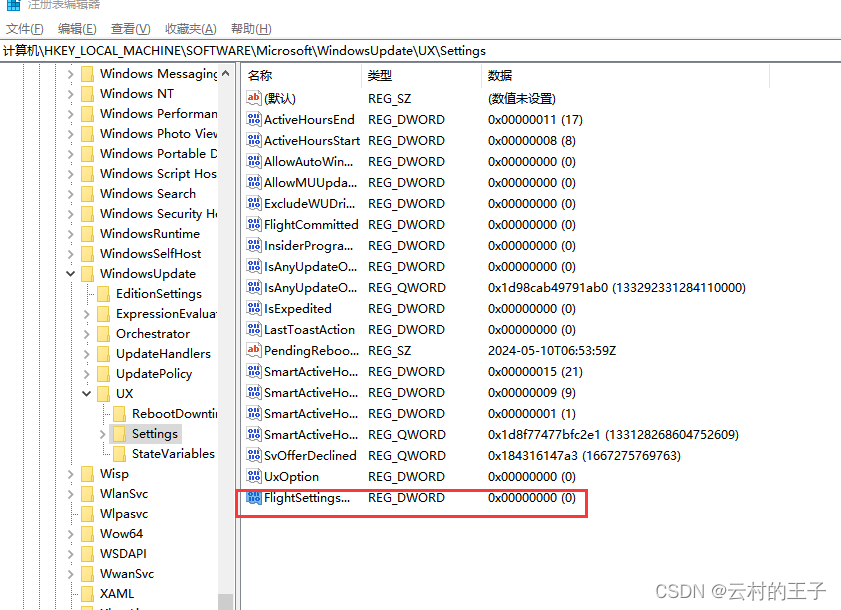Viewport: 841px width, 610px height.
Task: Expand the UpdateHandlers tree node
Action: [86, 354]
